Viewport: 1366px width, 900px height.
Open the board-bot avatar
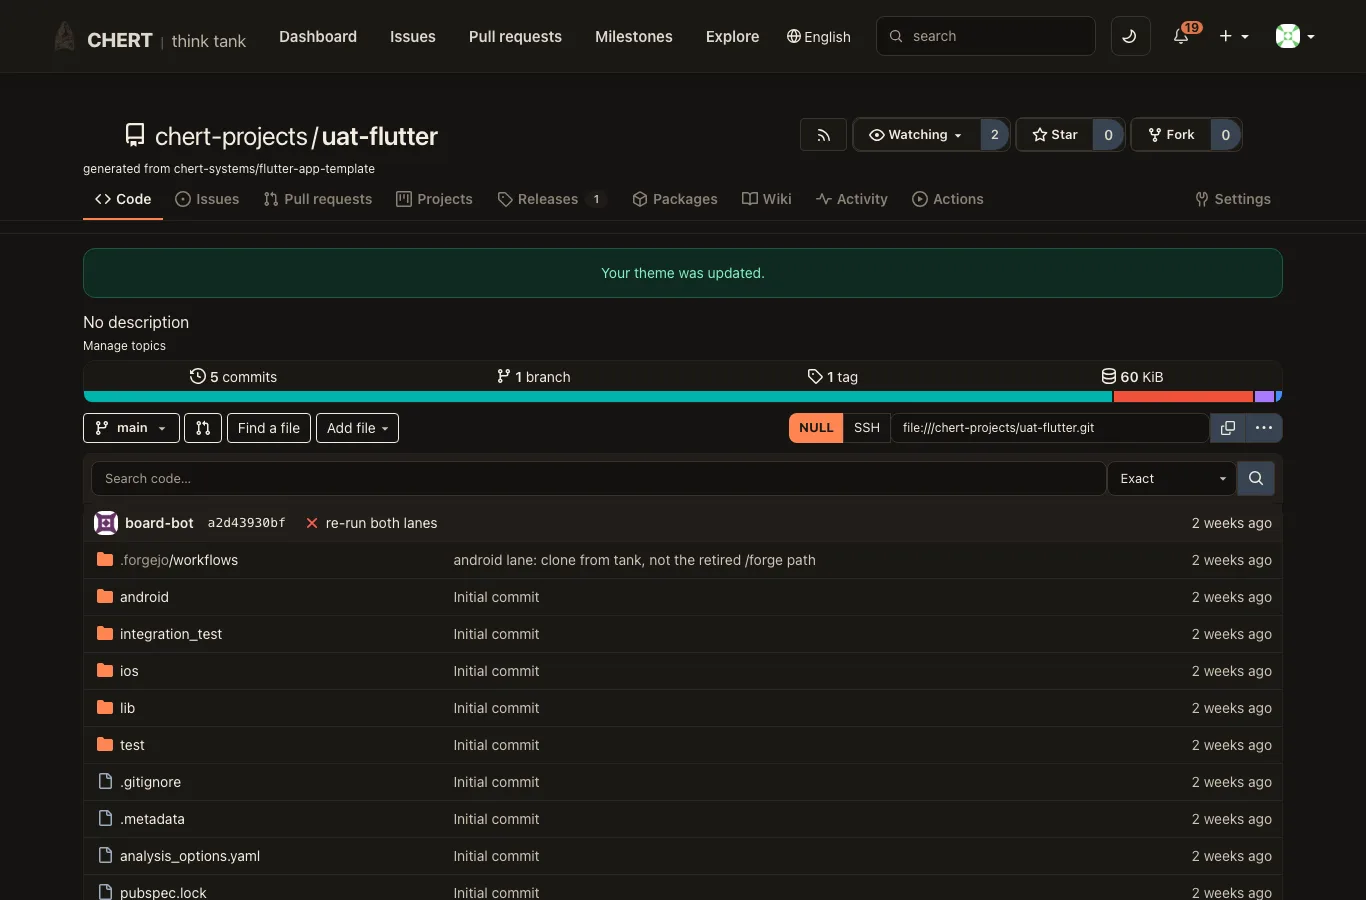(106, 523)
